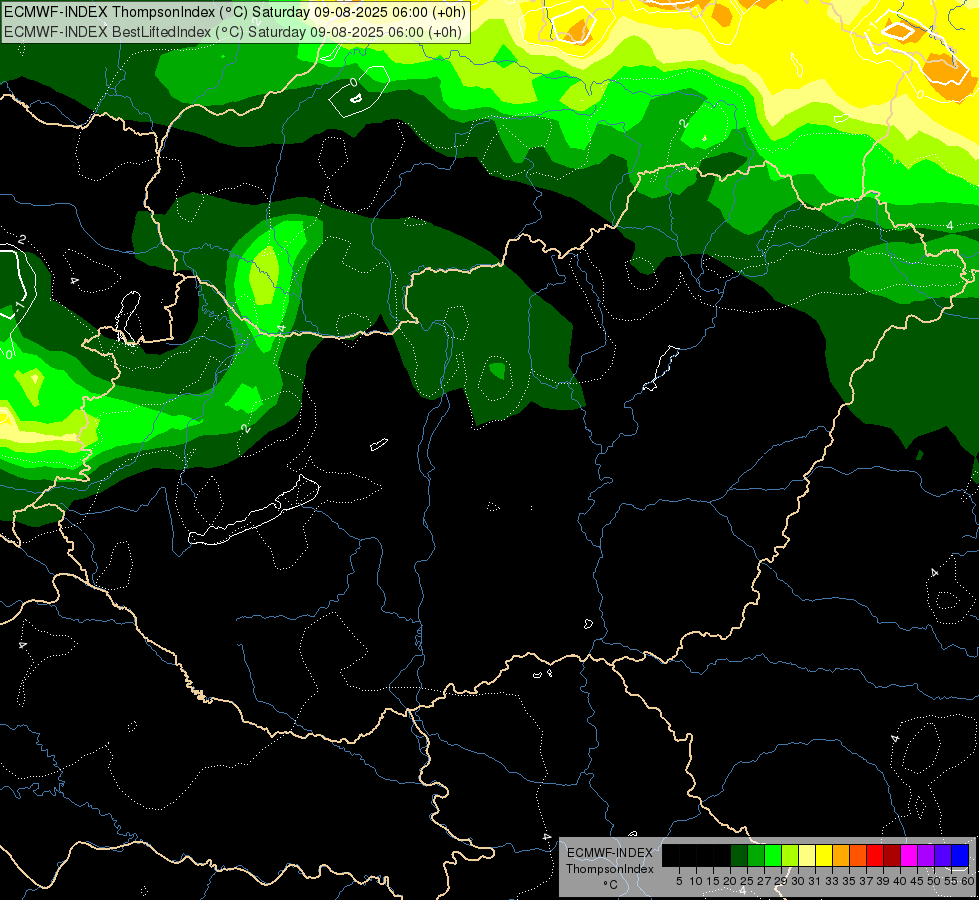This screenshot has height=900, width=979.
Task: Pick the yellow-green 29–30 legend swatch
Action: click(790, 855)
